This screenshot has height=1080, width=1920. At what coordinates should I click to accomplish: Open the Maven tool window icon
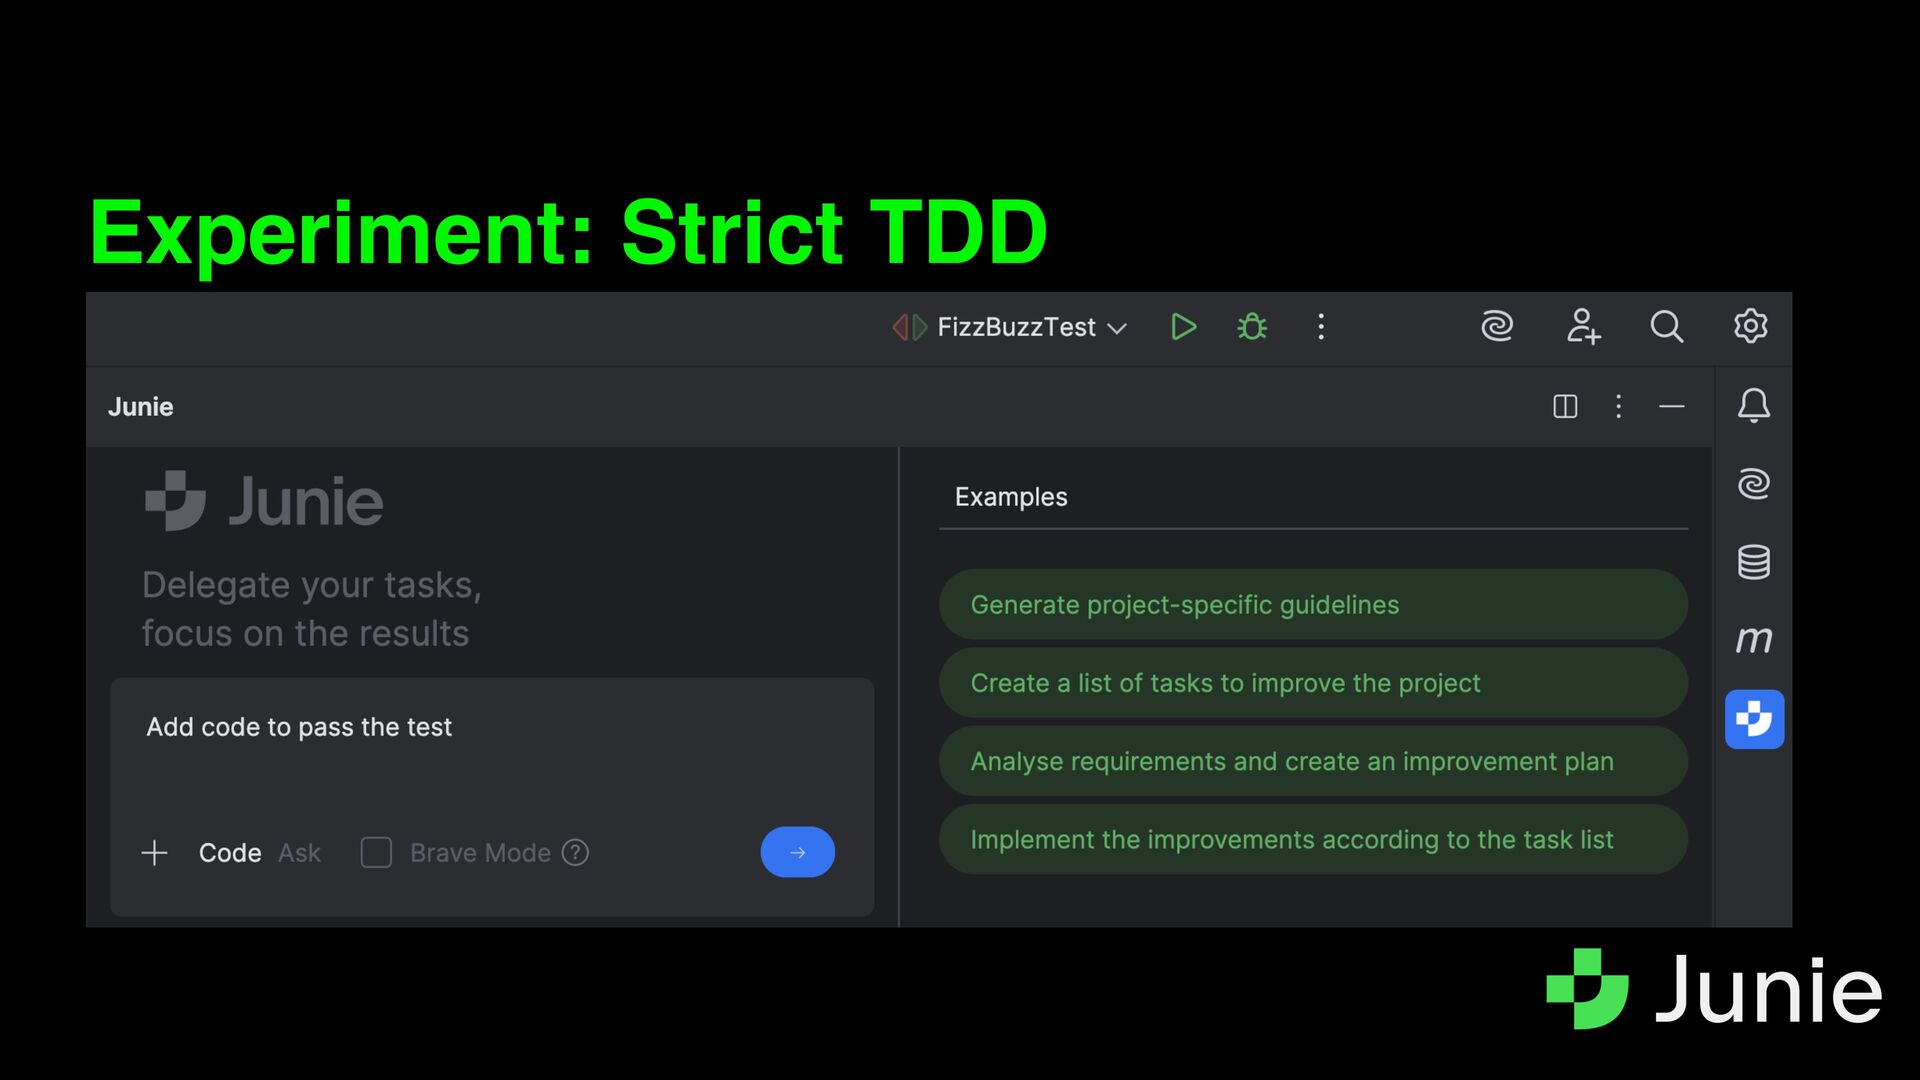pyautogui.click(x=1753, y=639)
